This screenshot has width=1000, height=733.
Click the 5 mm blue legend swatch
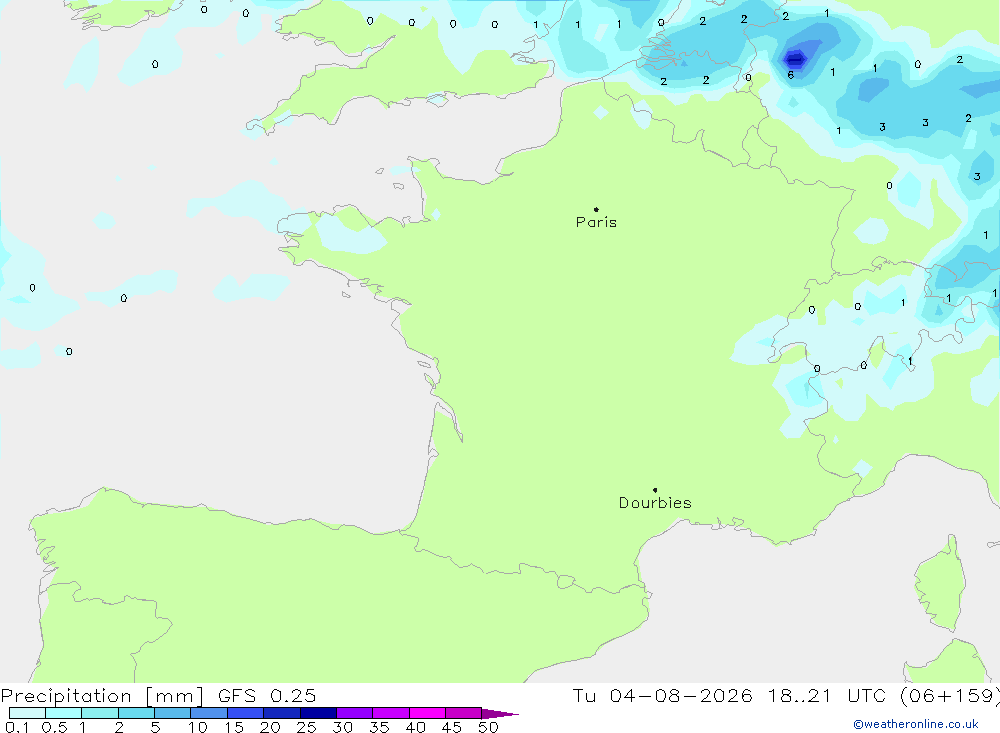(x=172, y=713)
